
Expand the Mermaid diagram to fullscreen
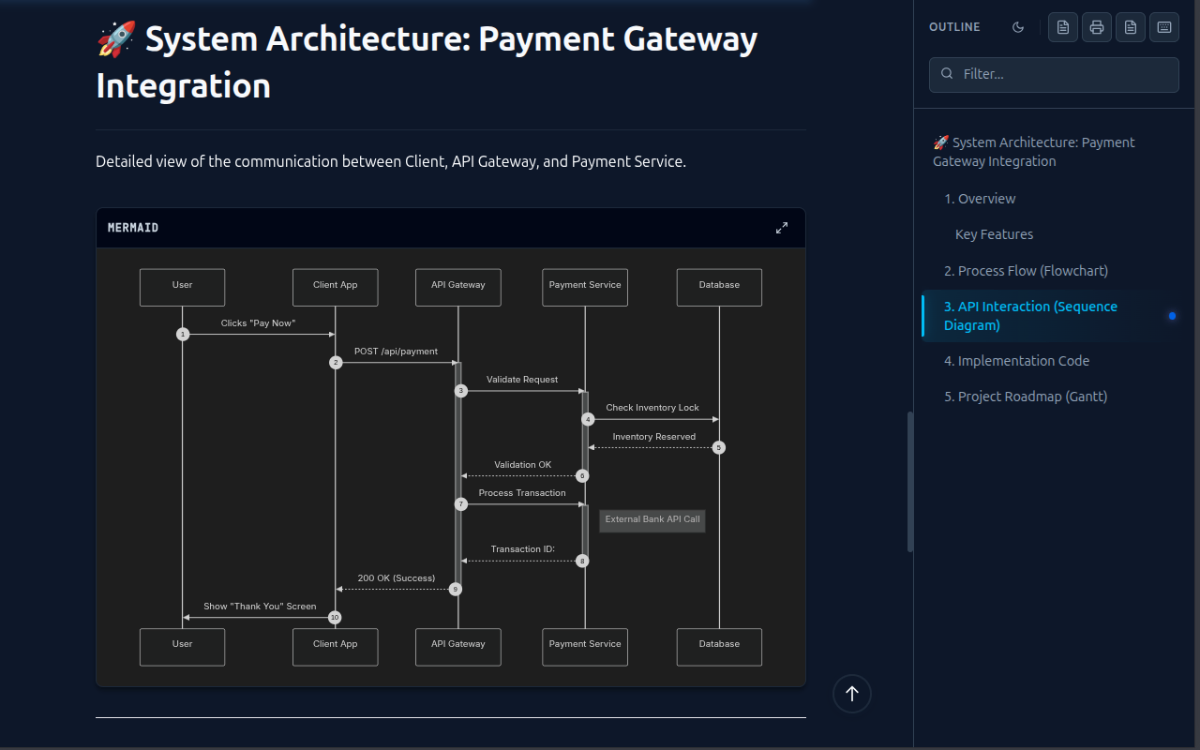782,228
